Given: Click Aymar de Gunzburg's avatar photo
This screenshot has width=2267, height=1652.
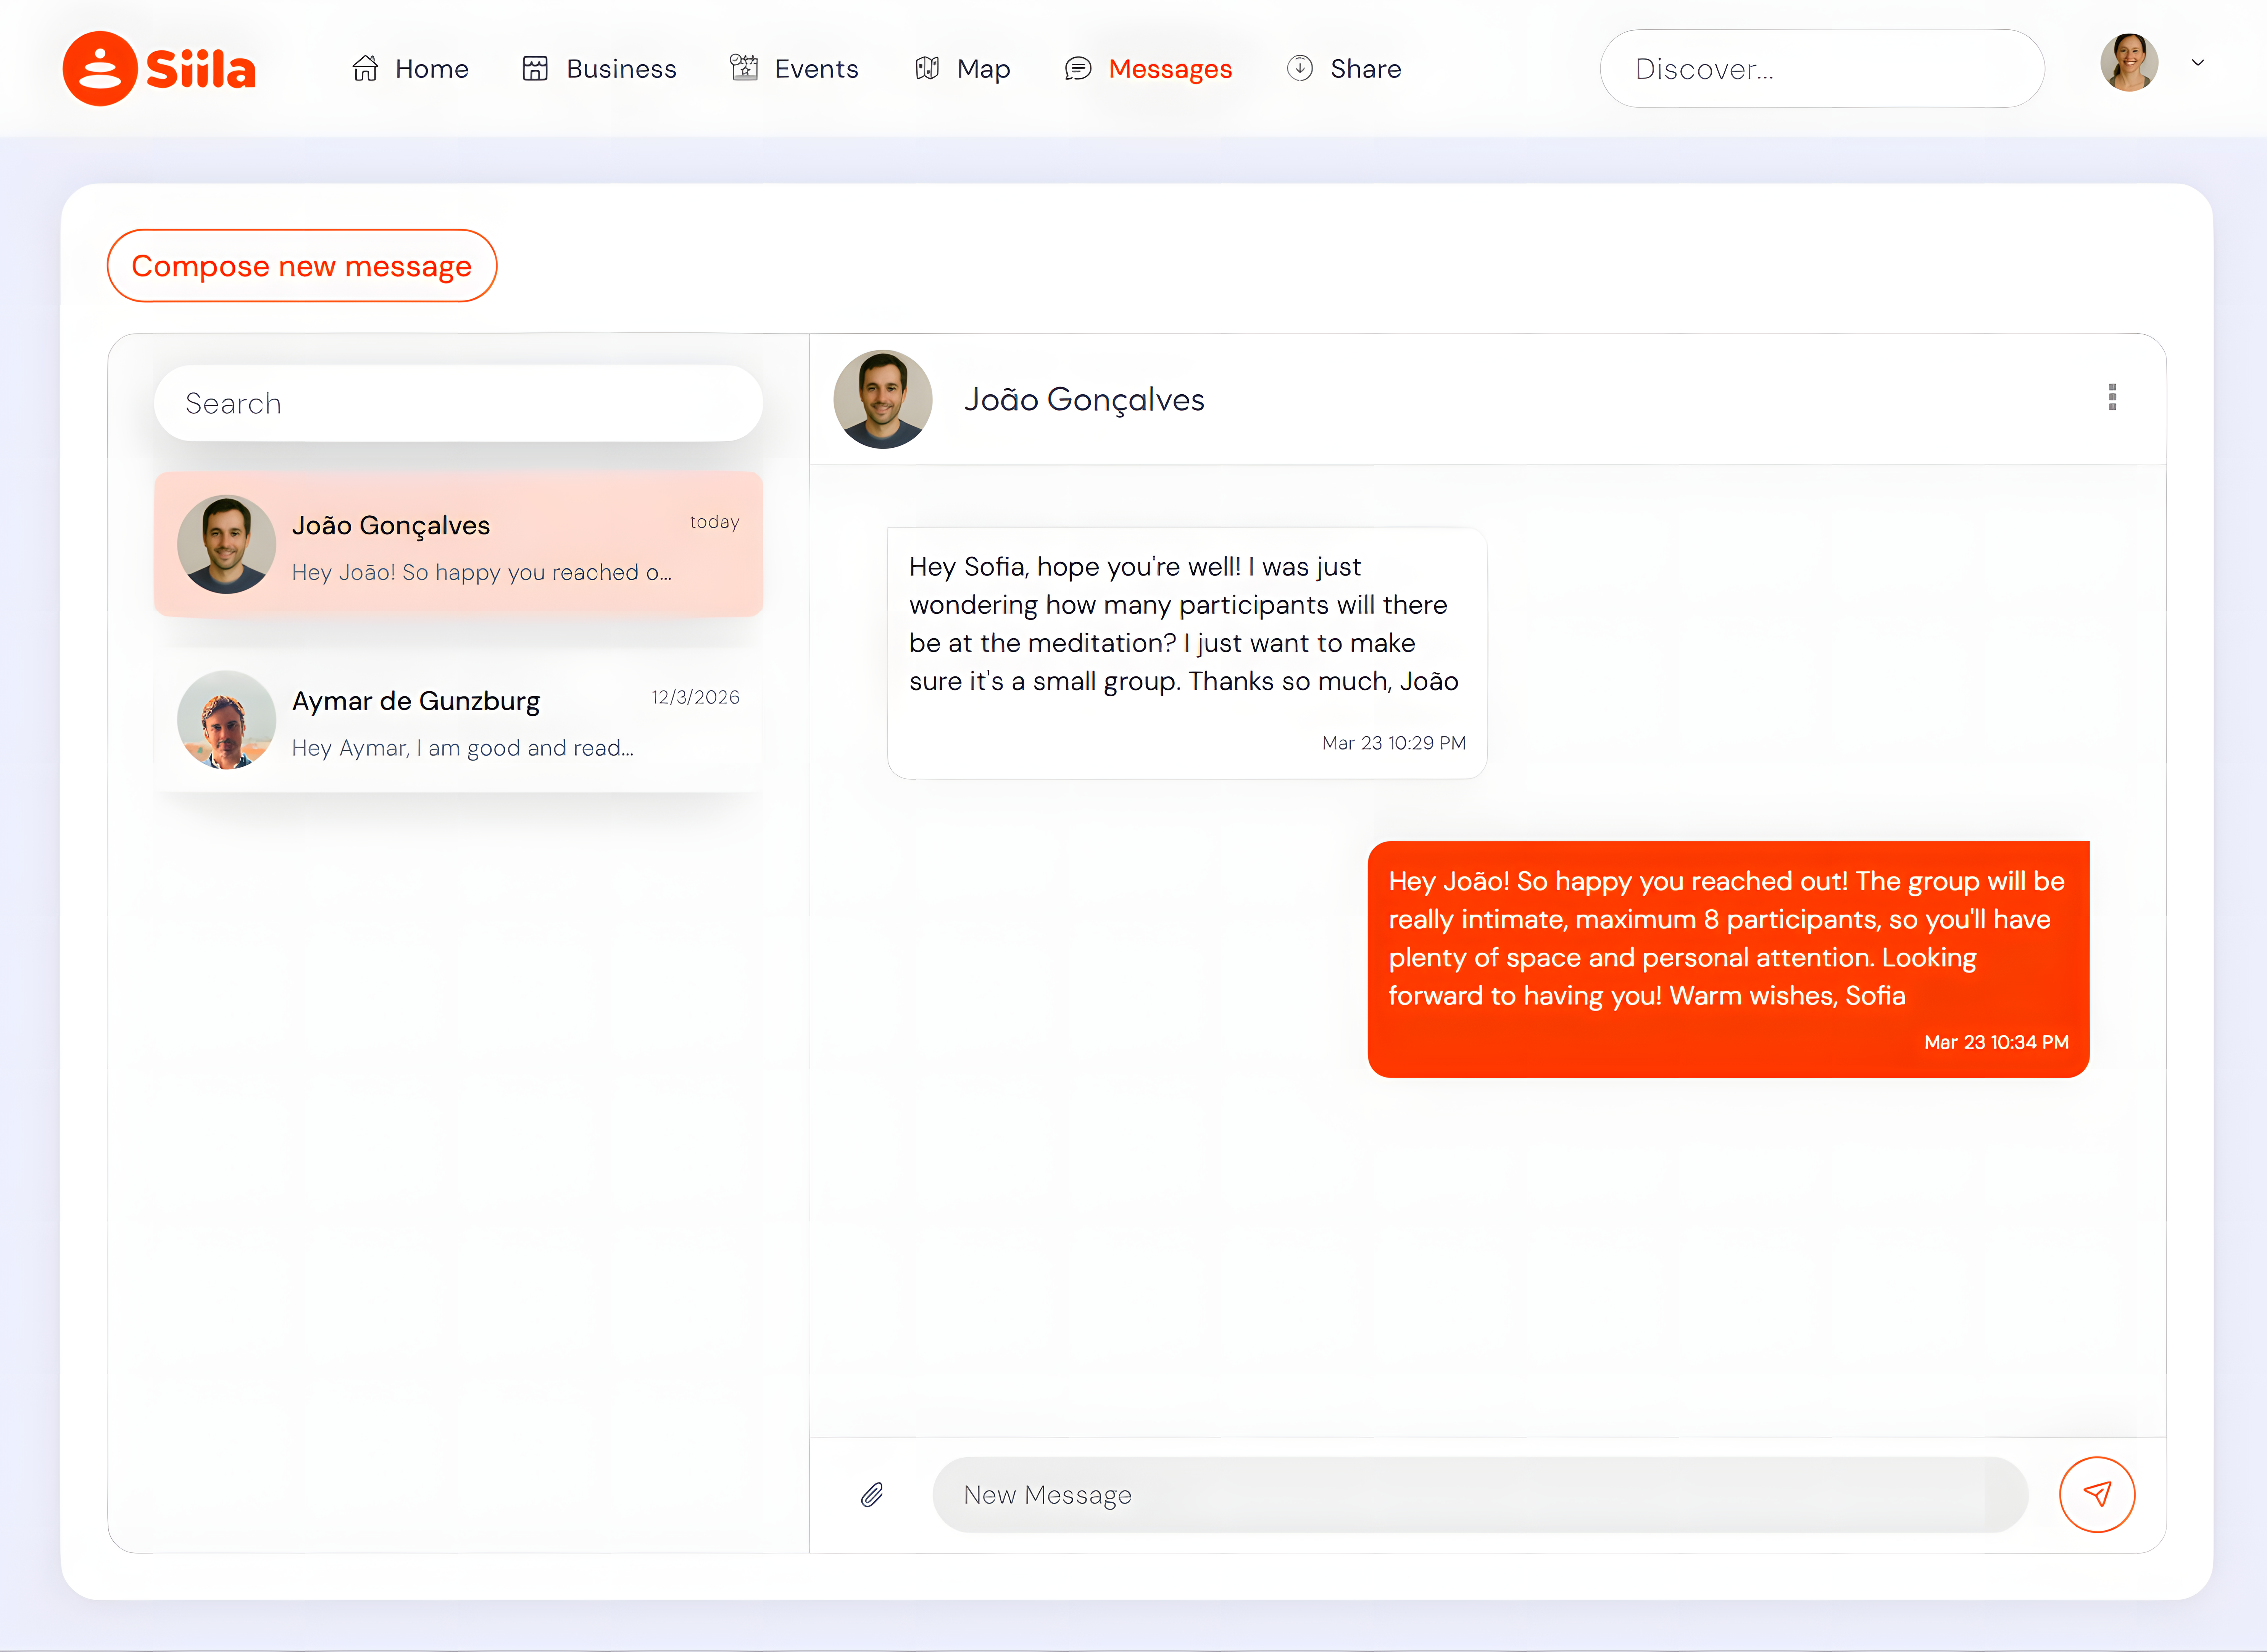Looking at the screenshot, I should (x=226, y=720).
